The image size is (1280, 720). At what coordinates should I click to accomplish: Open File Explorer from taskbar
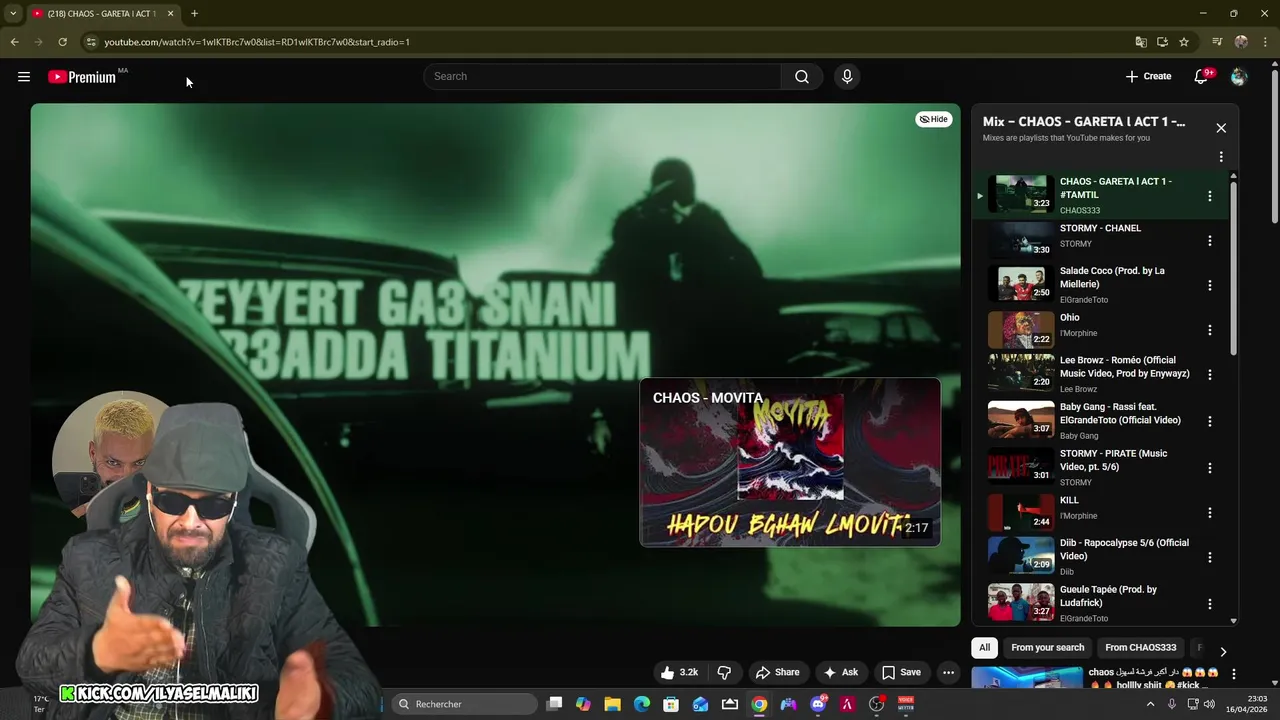click(613, 704)
